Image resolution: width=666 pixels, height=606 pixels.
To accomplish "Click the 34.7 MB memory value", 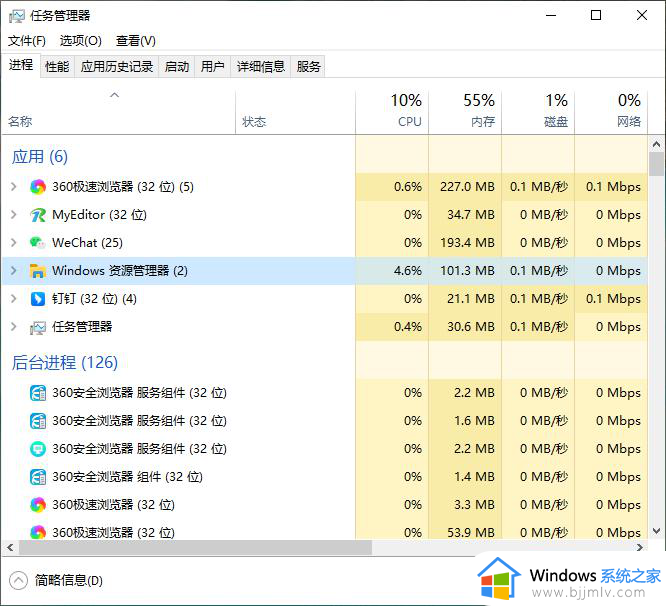I will pos(471,215).
